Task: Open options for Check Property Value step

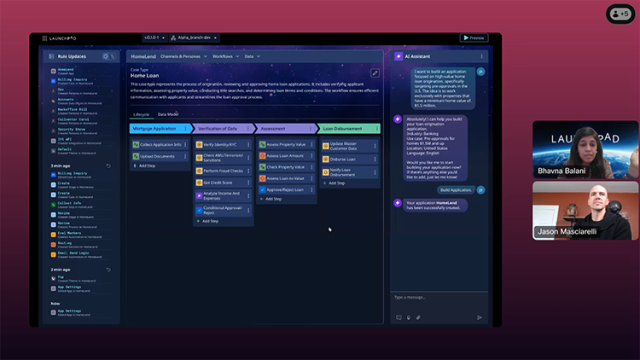Action: coord(311,167)
